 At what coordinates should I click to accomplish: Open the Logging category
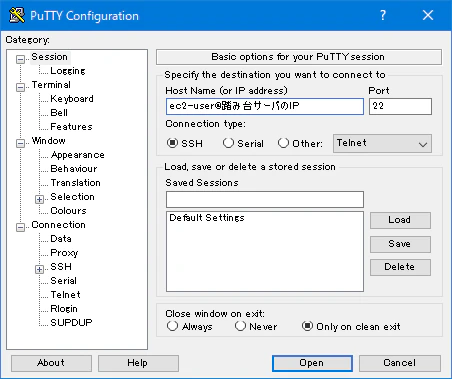point(68,71)
